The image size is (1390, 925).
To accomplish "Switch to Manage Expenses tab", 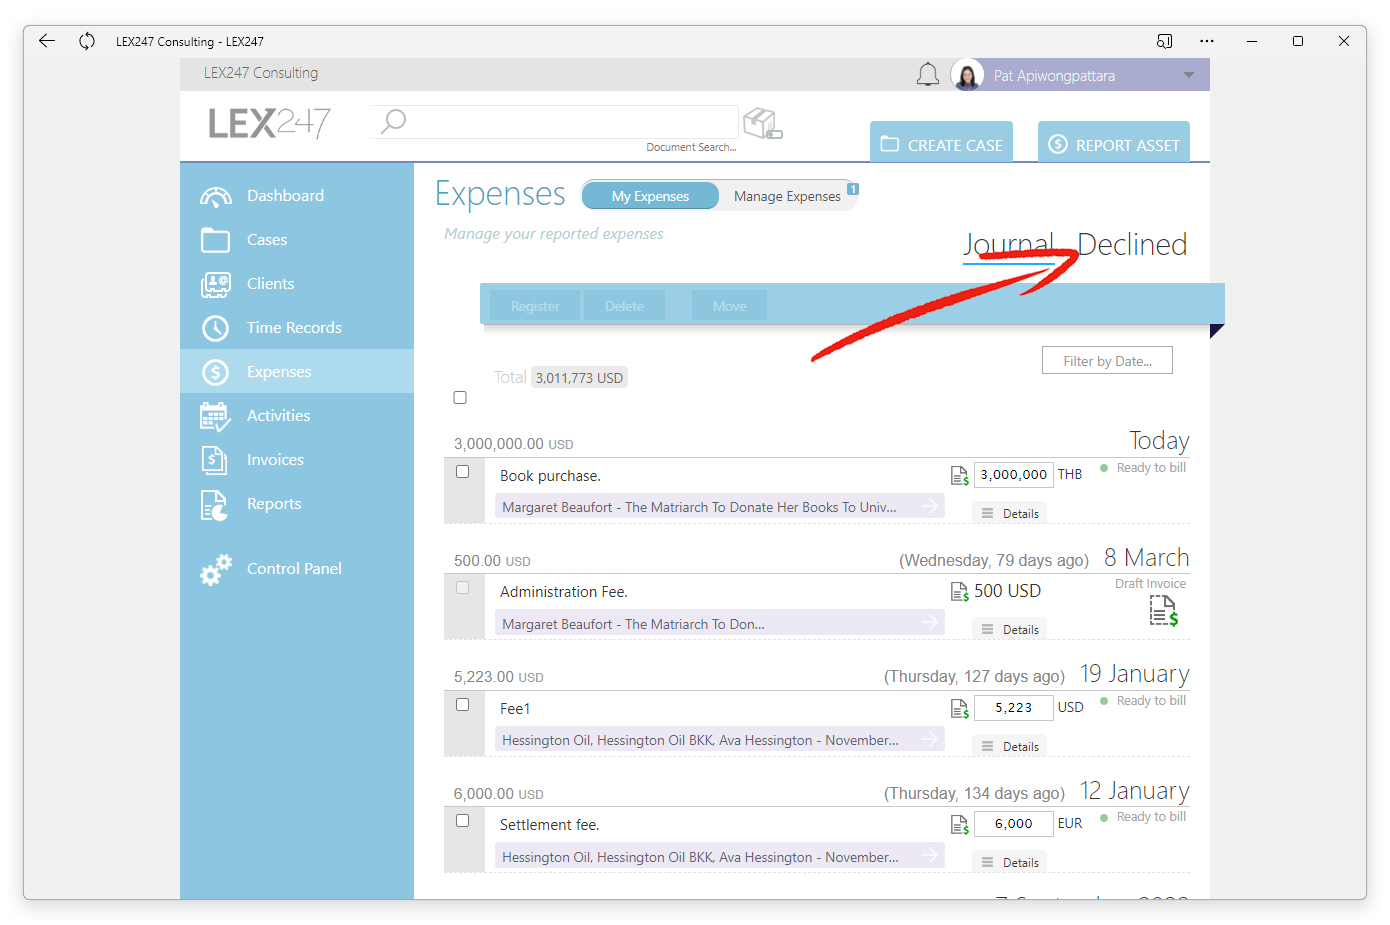I will 787,196.
